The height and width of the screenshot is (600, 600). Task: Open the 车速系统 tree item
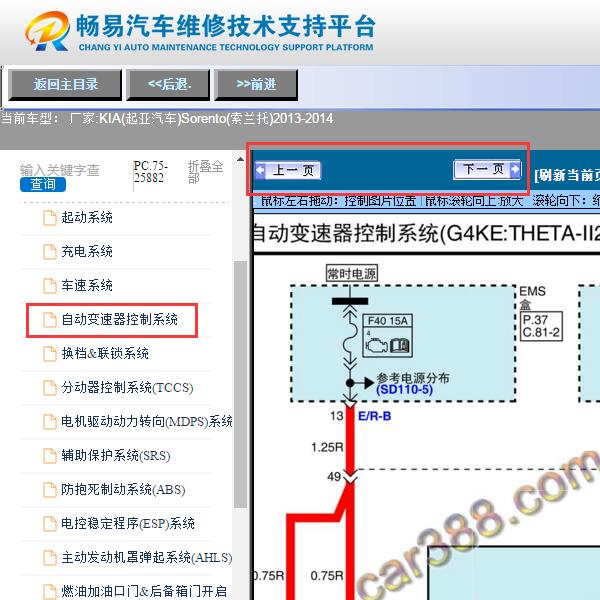point(87,285)
